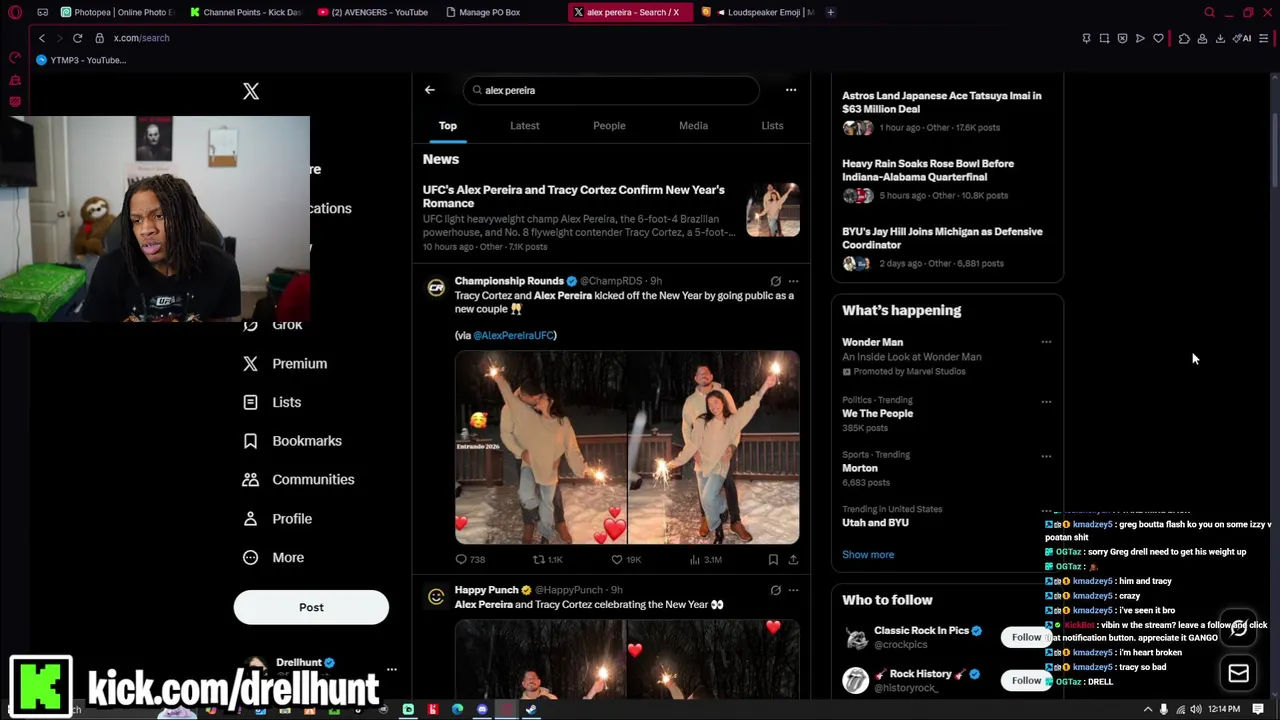
Task: Select the Top tab
Action: pos(447,126)
